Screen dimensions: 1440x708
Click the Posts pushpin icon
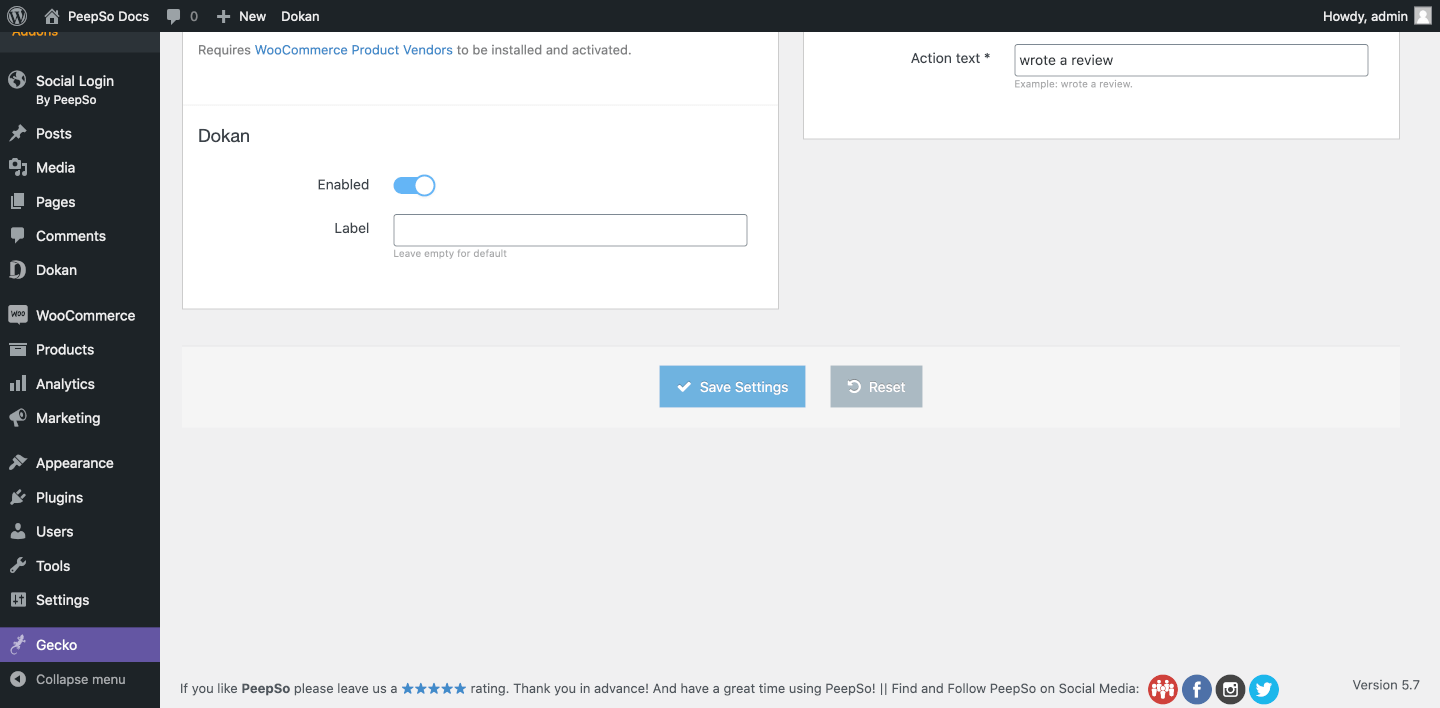(17, 133)
